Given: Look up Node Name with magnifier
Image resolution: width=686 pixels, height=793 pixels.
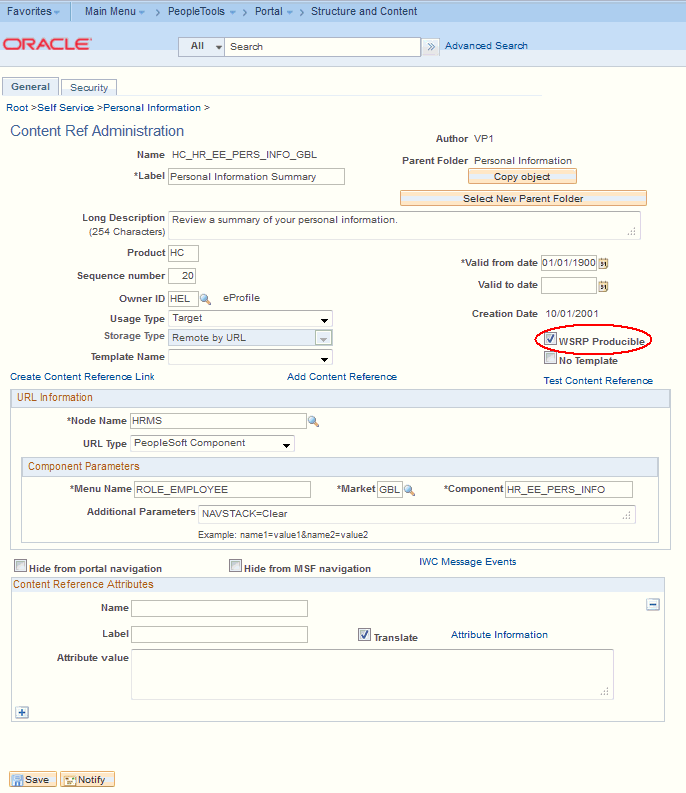Looking at the screenshot, I should 314,421.
